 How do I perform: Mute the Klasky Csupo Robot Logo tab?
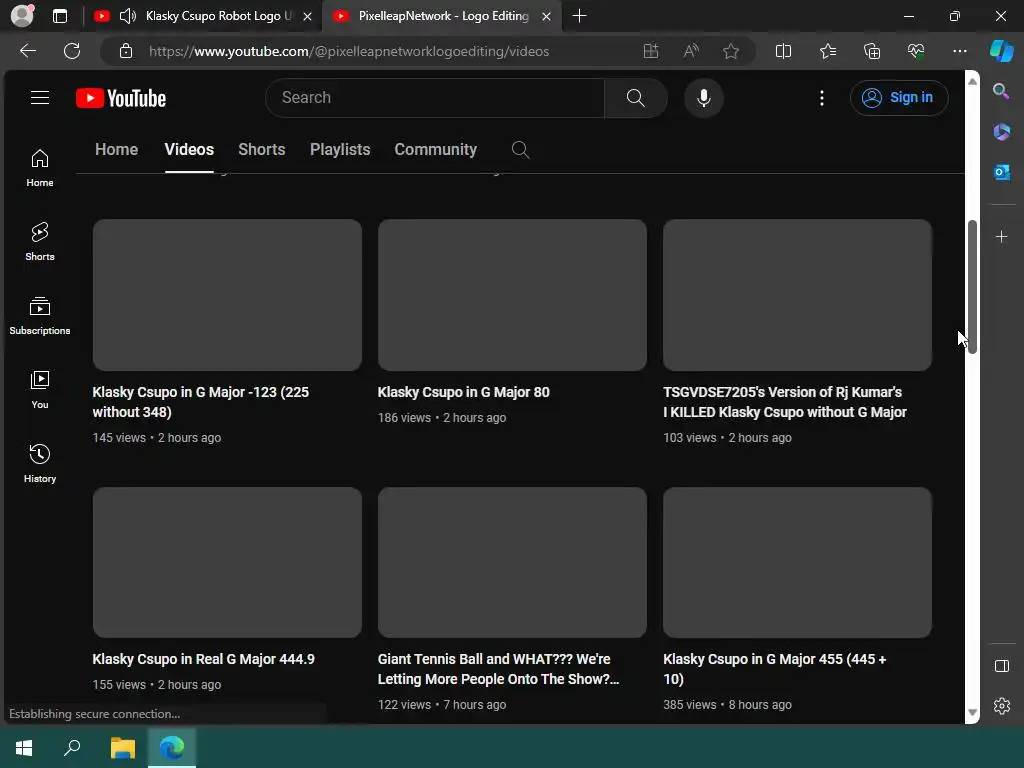tap(128, 16)
